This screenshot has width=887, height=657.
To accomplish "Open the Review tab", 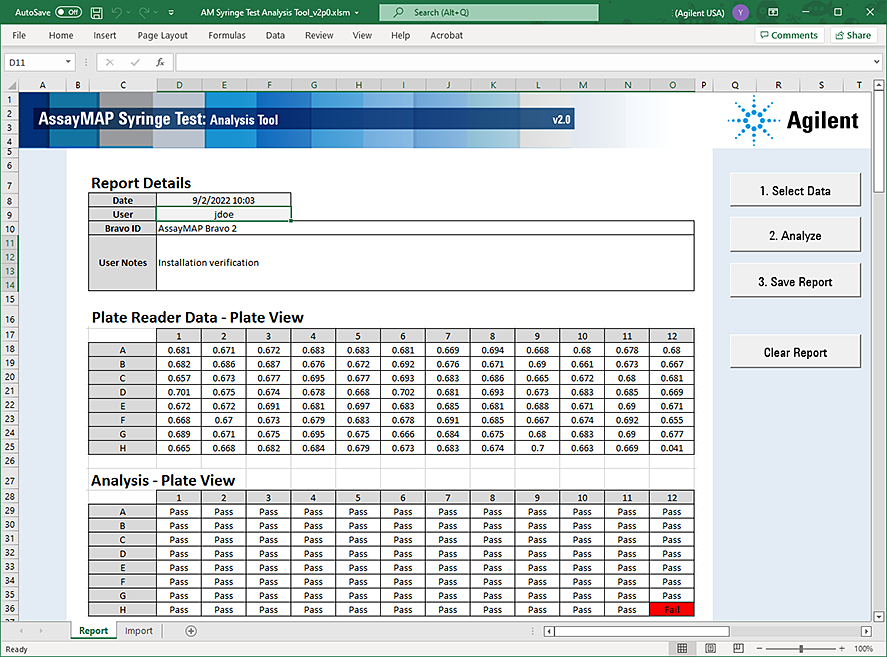I will pos(319,35).
